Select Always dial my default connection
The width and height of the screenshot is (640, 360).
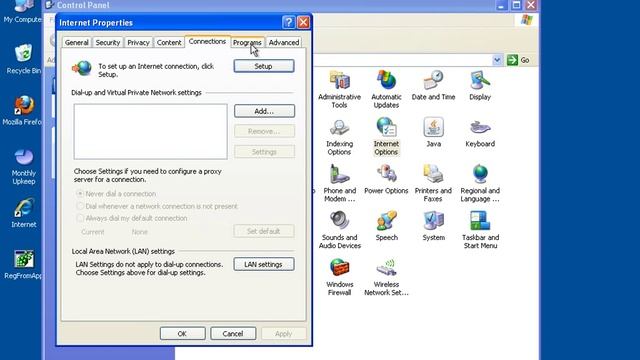[x=132, y=218]
